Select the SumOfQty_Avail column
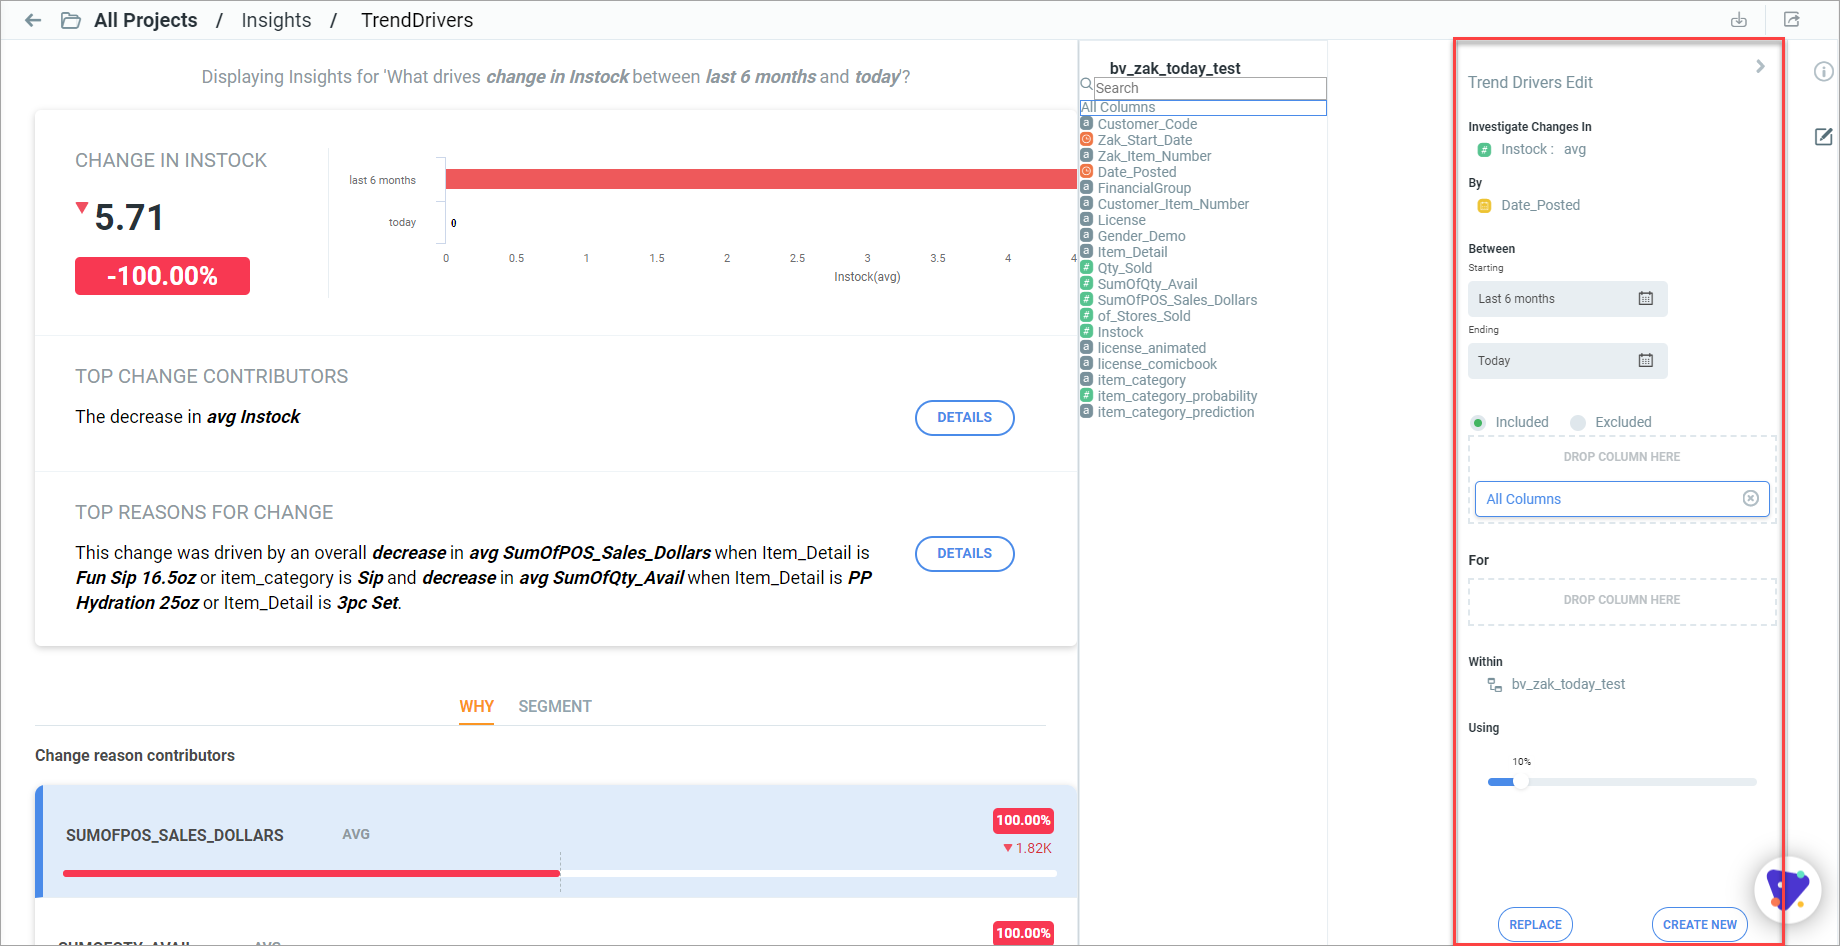 [x=1147, y=284]
